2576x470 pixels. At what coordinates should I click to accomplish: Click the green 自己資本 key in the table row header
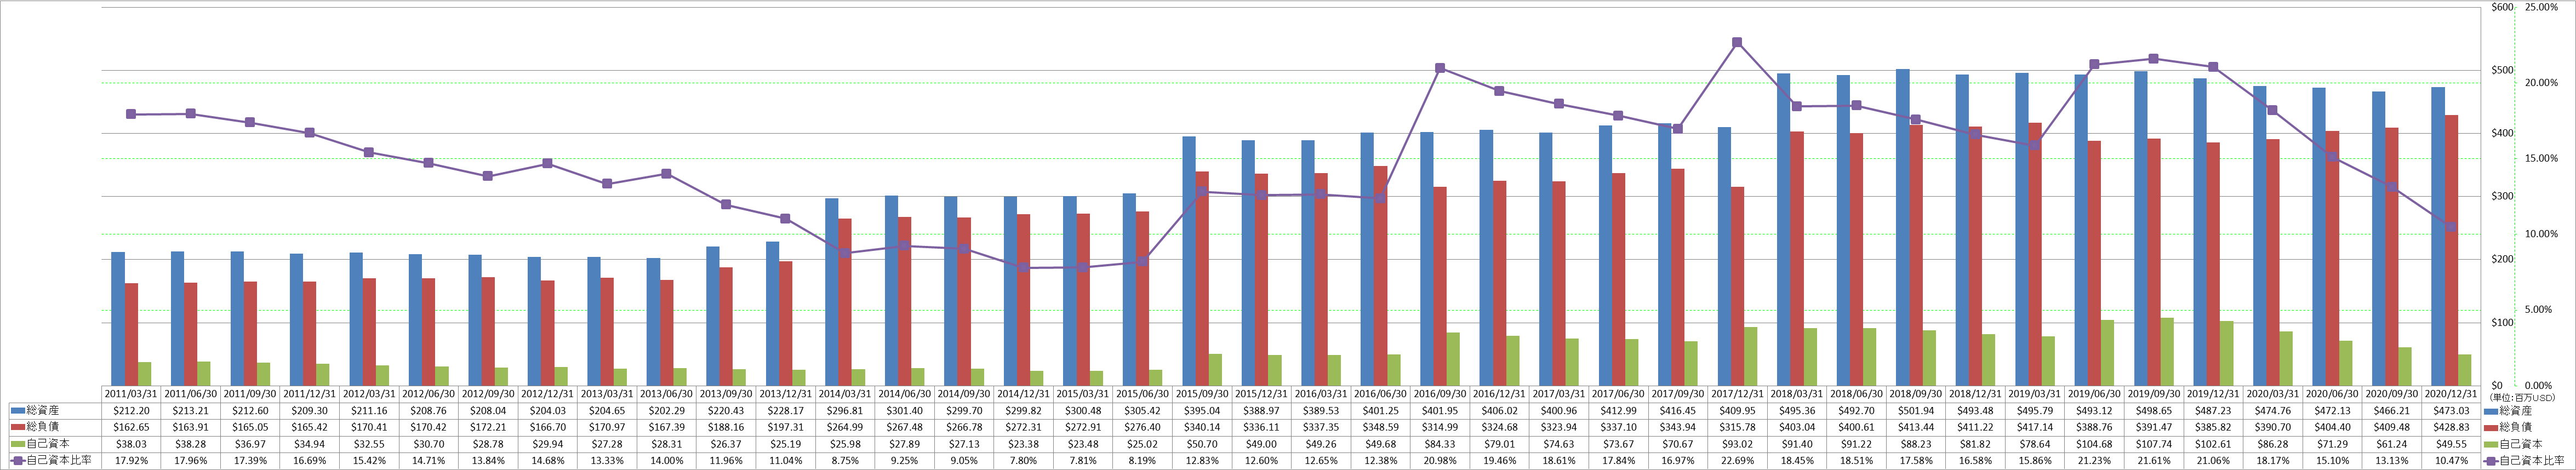tap(18, 444)
